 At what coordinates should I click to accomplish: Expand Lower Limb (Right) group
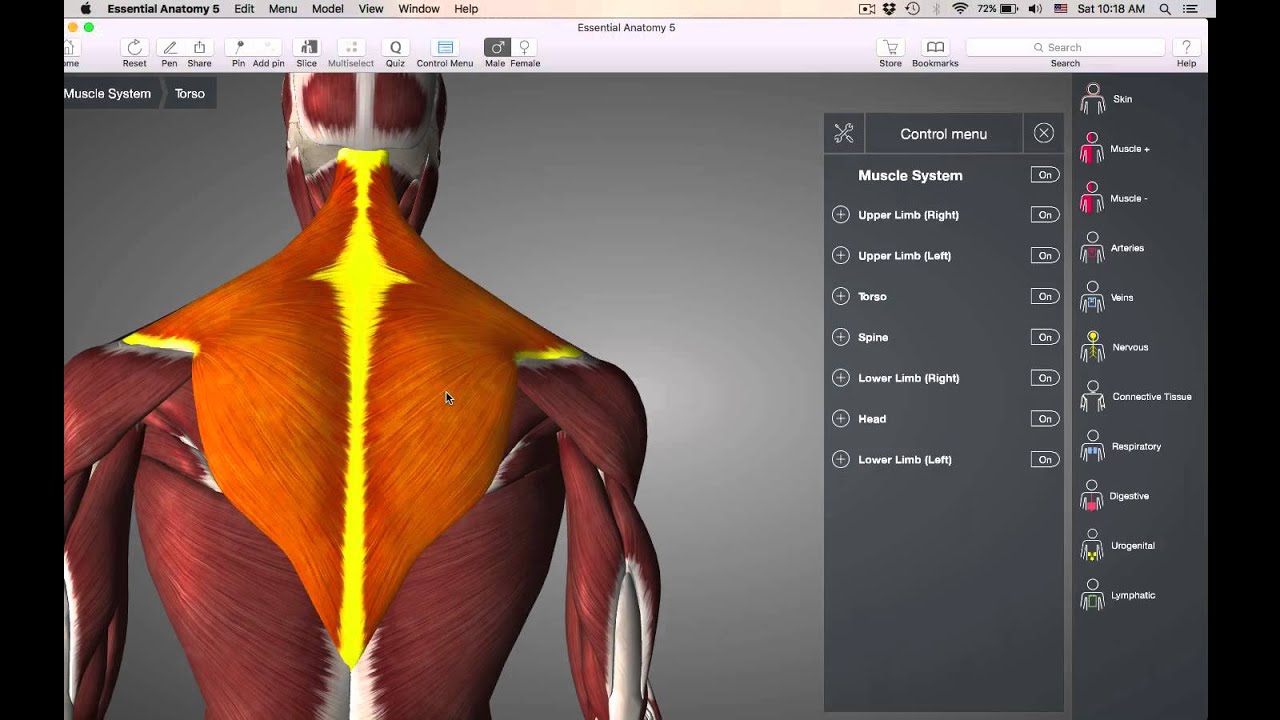point(841,378)
